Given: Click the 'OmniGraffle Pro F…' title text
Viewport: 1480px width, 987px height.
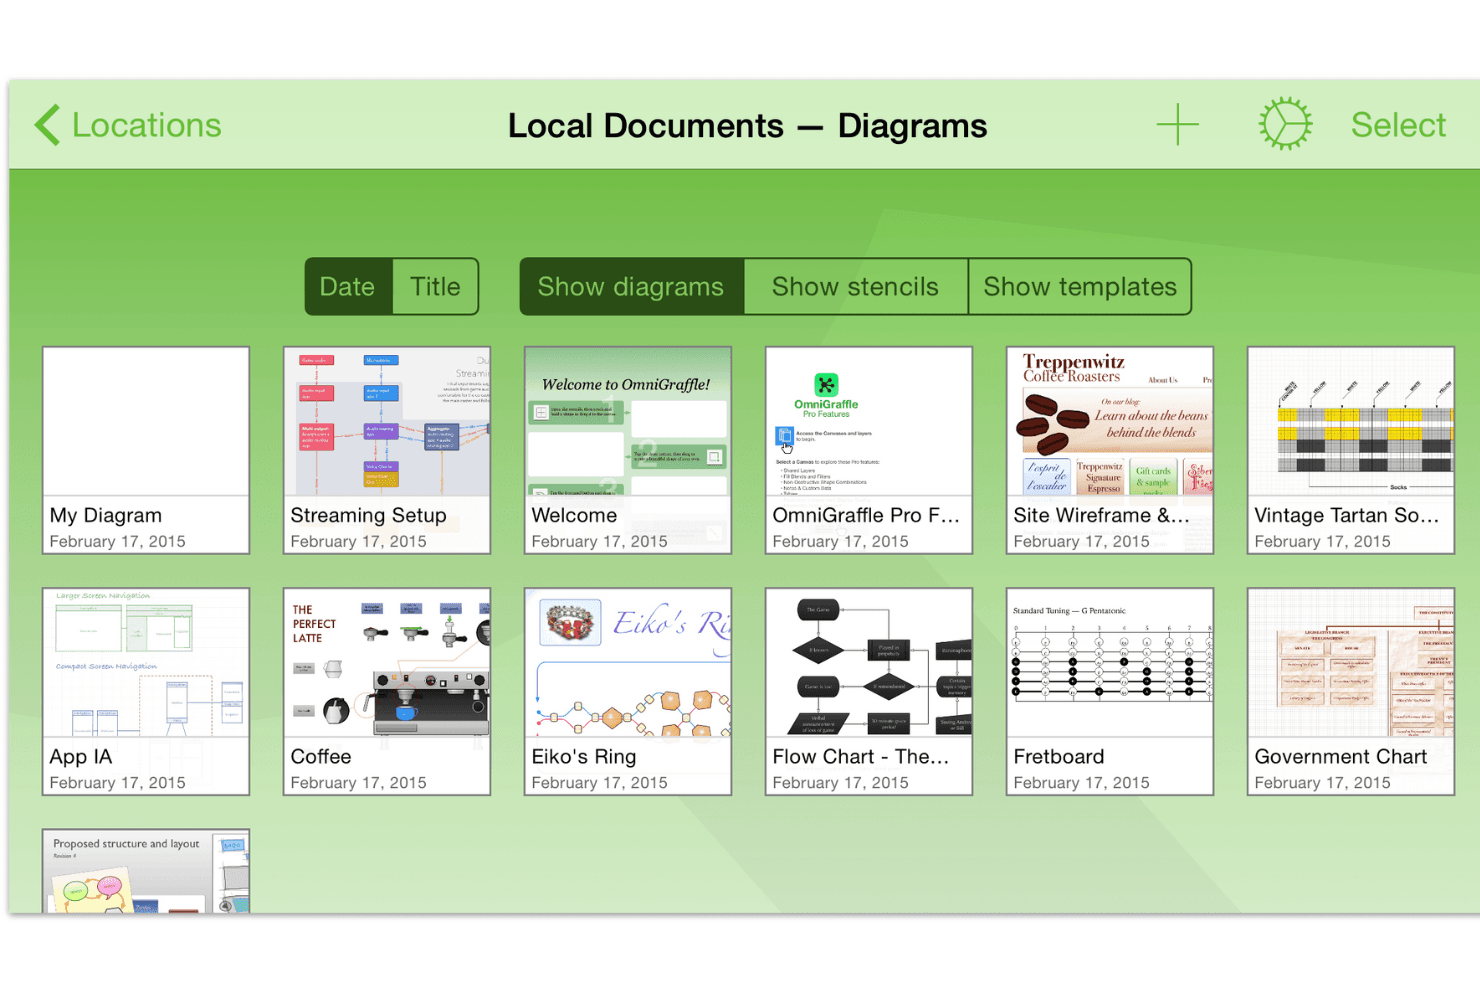Looking at the screenshot, I should 866,516.
